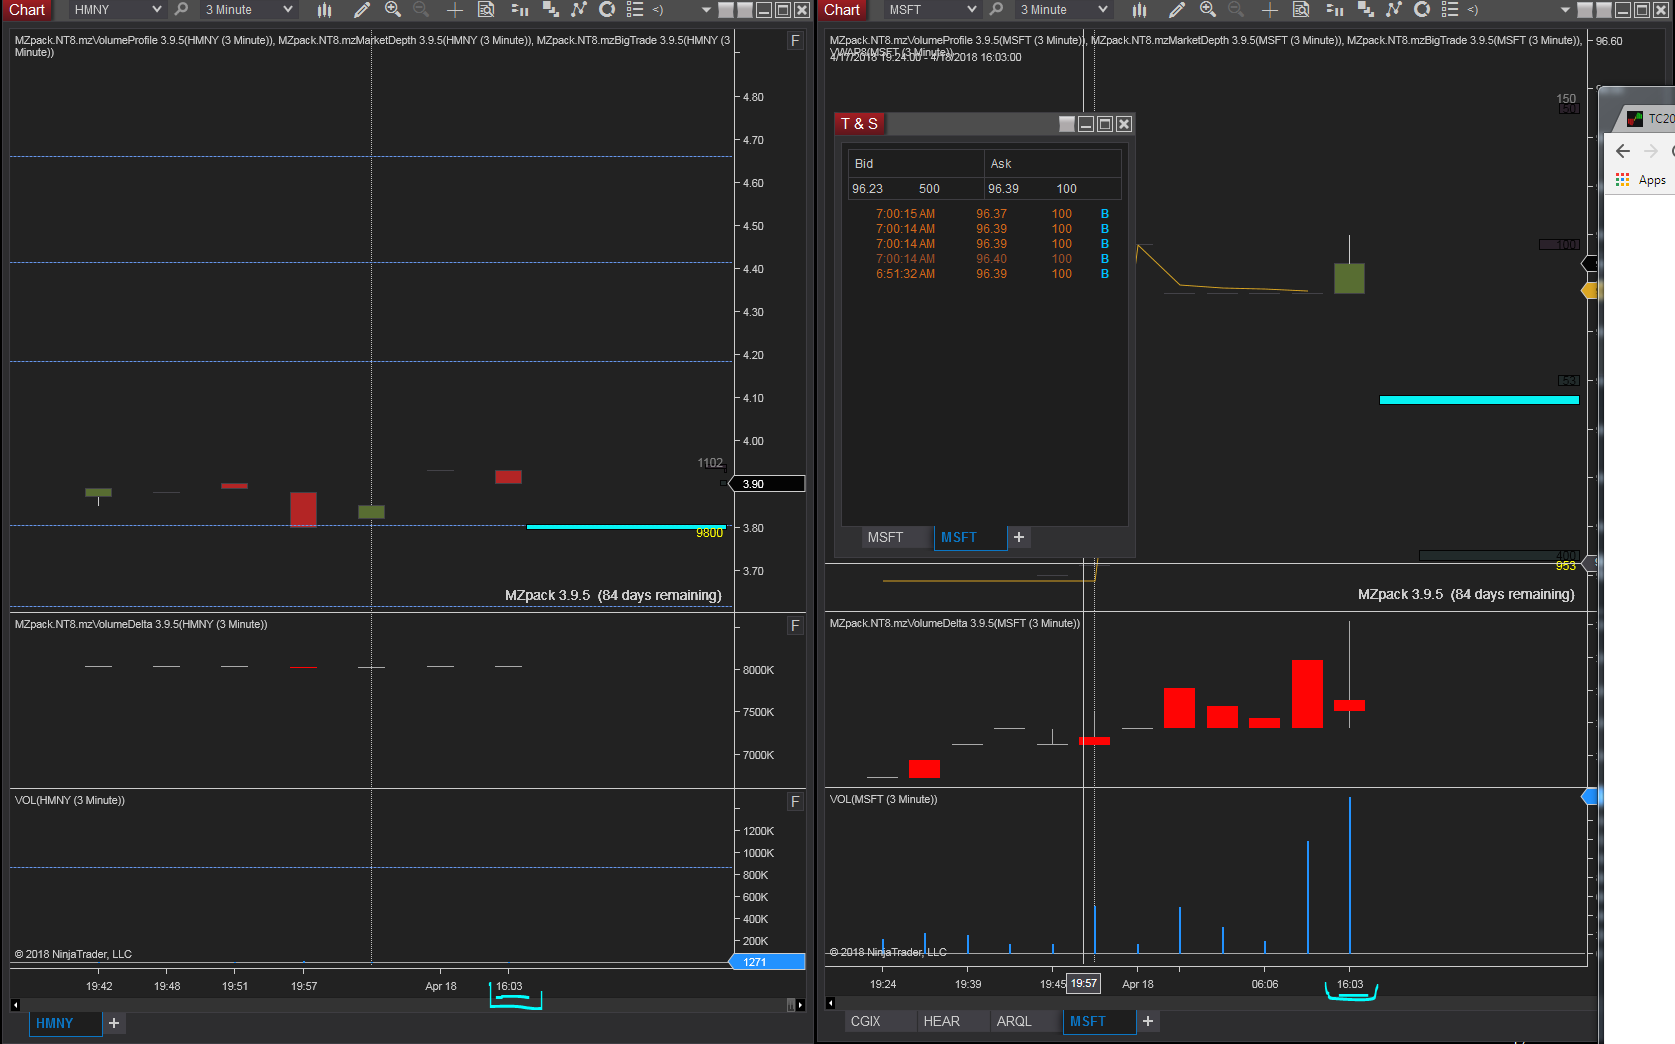Click the left scroll arrow under MSFT chart
The image size is (1675, 1044).
[x=830, y=1003]
